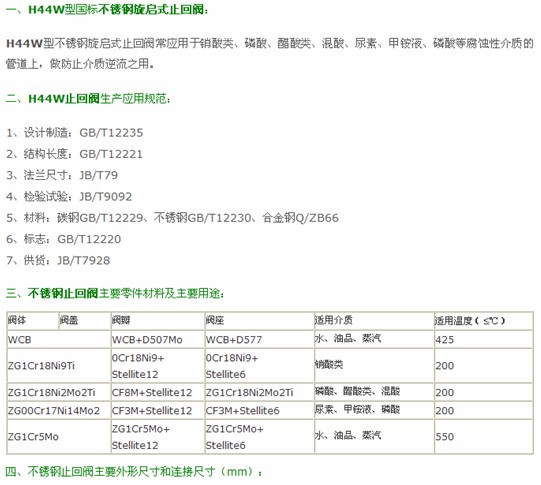The image size is (541, 485).
Task: Click the ZG00Cr17Ni14Mo2 table cell
Action: [59, 410]
